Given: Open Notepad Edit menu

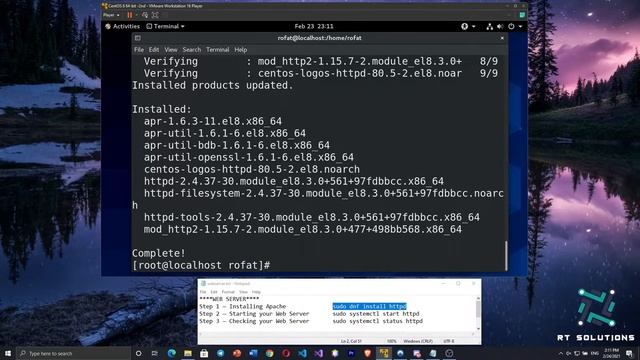Looking at the screenshot, I should pos(214,292).
